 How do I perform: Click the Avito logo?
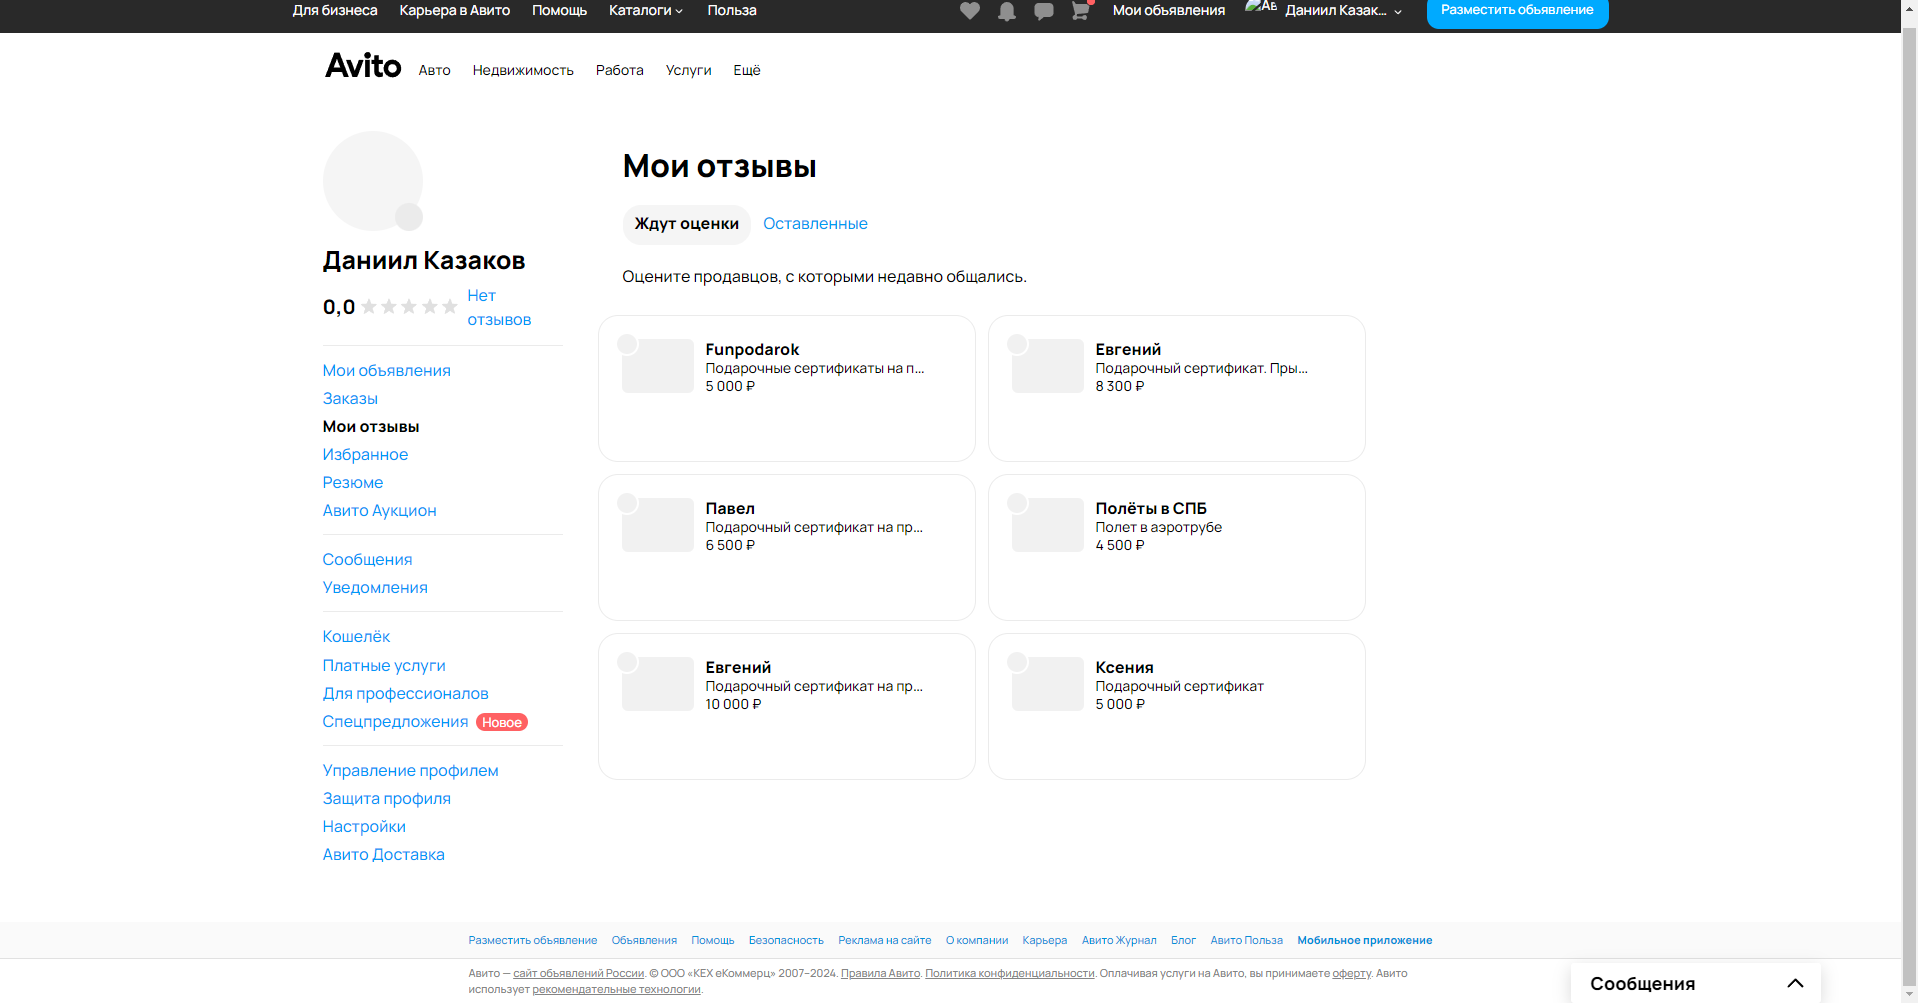pos(363,66)
